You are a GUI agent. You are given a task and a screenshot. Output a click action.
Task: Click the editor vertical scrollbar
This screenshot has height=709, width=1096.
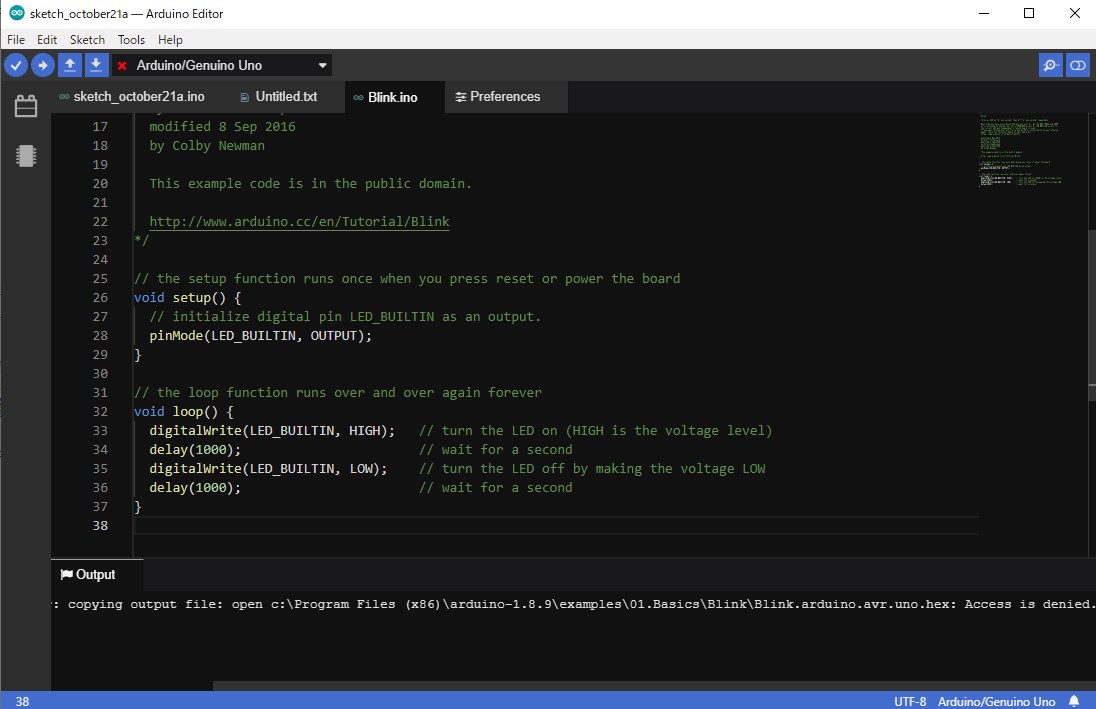coord(1092,315)
